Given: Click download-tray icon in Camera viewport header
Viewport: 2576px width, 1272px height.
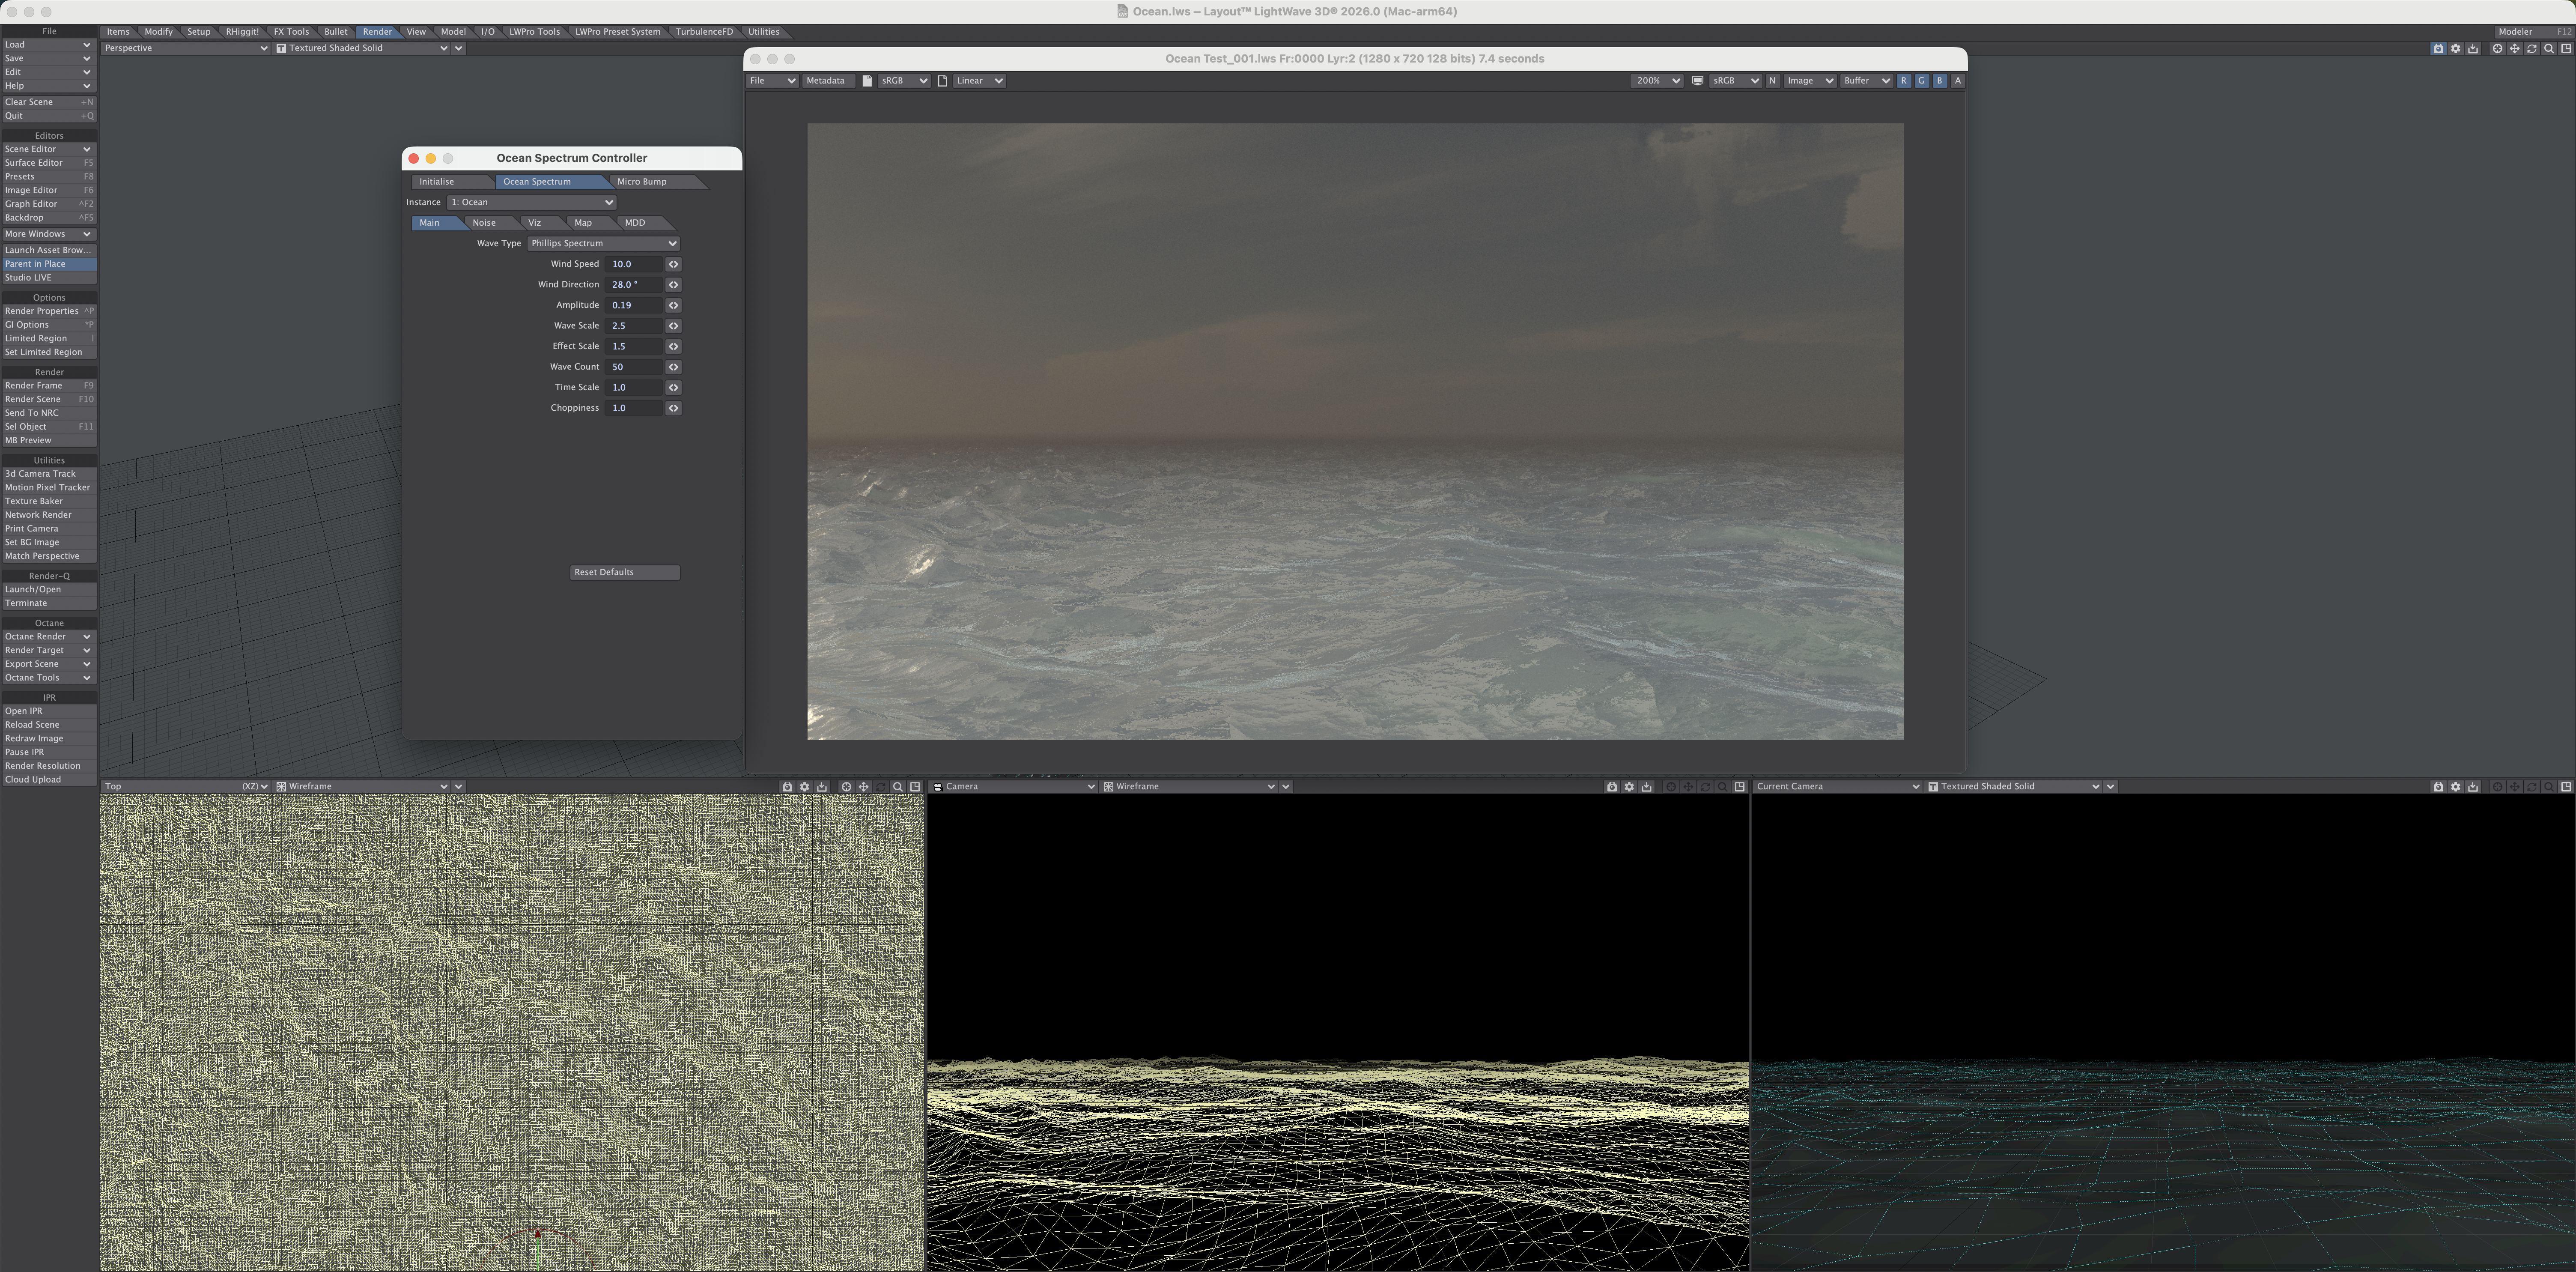Looking at the screenshot, I should click(1647, 787).
